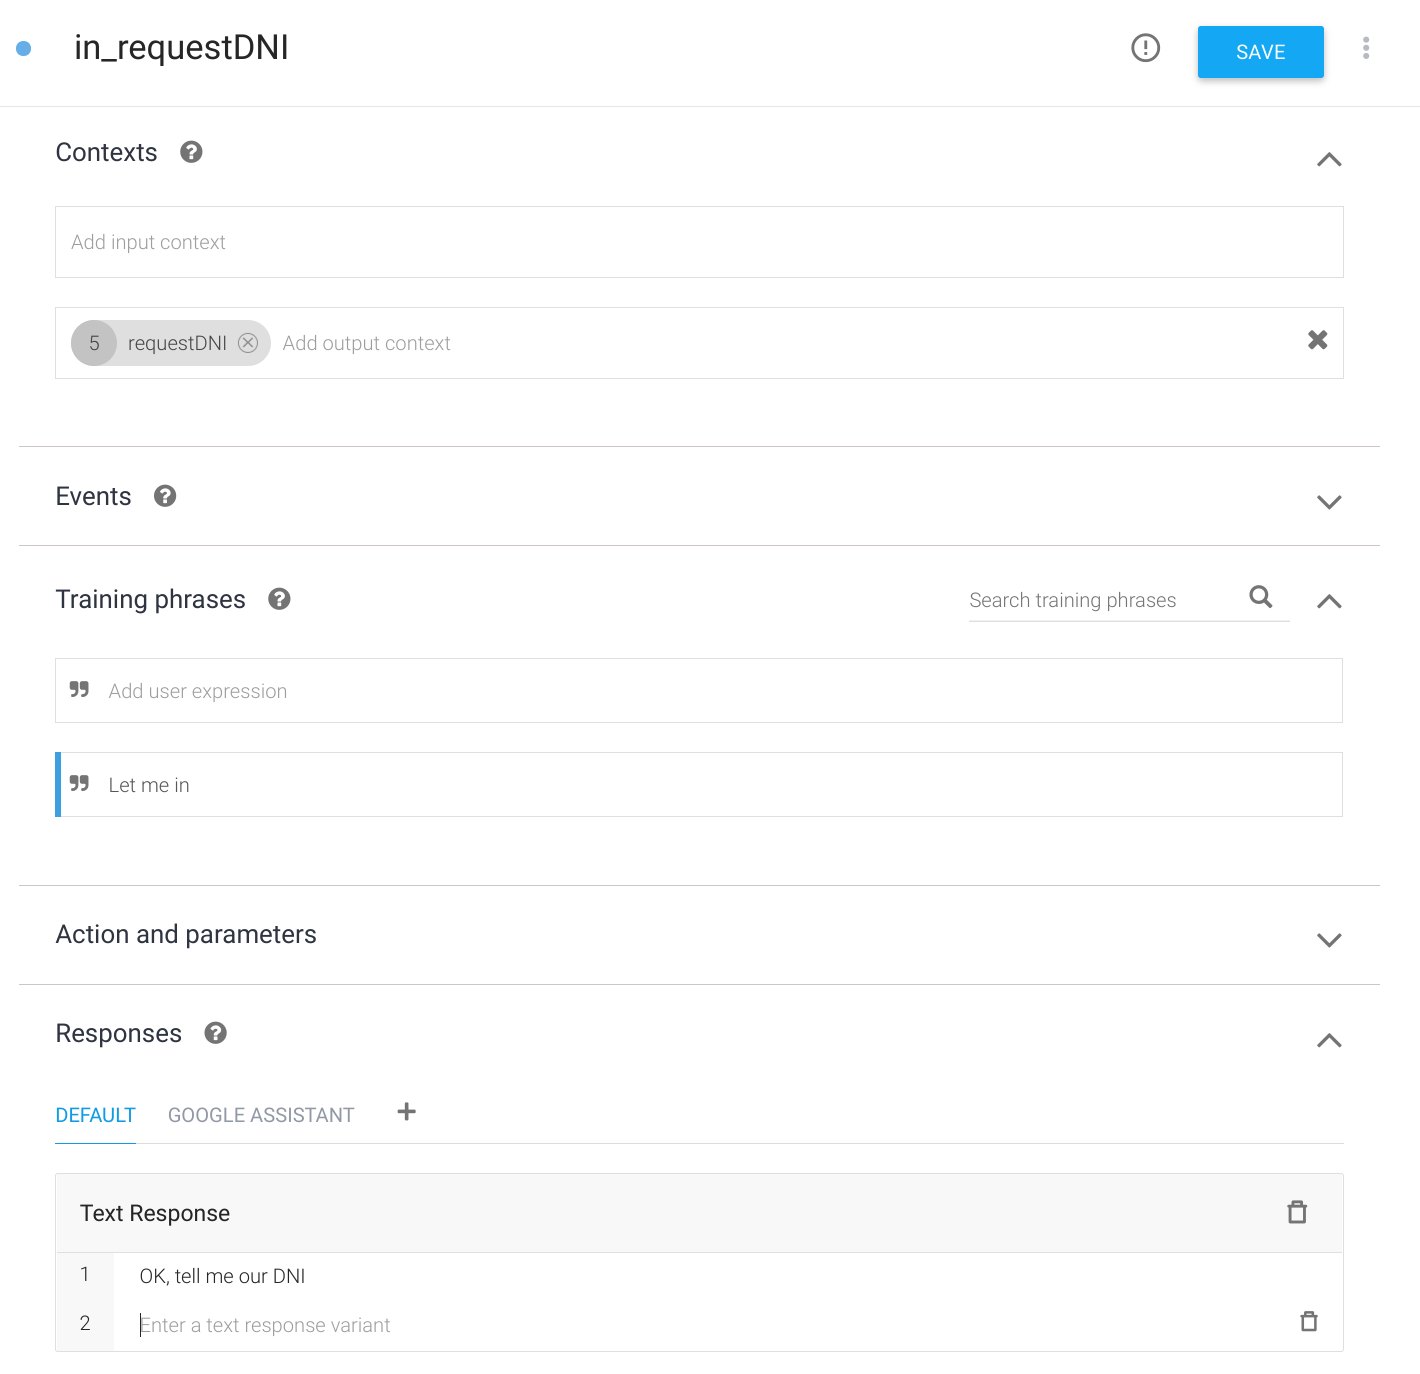The width and height of the screenshot is (1420, 1374).
Task: Expand Action and parameters section
Action: [x=1329, y=940]
